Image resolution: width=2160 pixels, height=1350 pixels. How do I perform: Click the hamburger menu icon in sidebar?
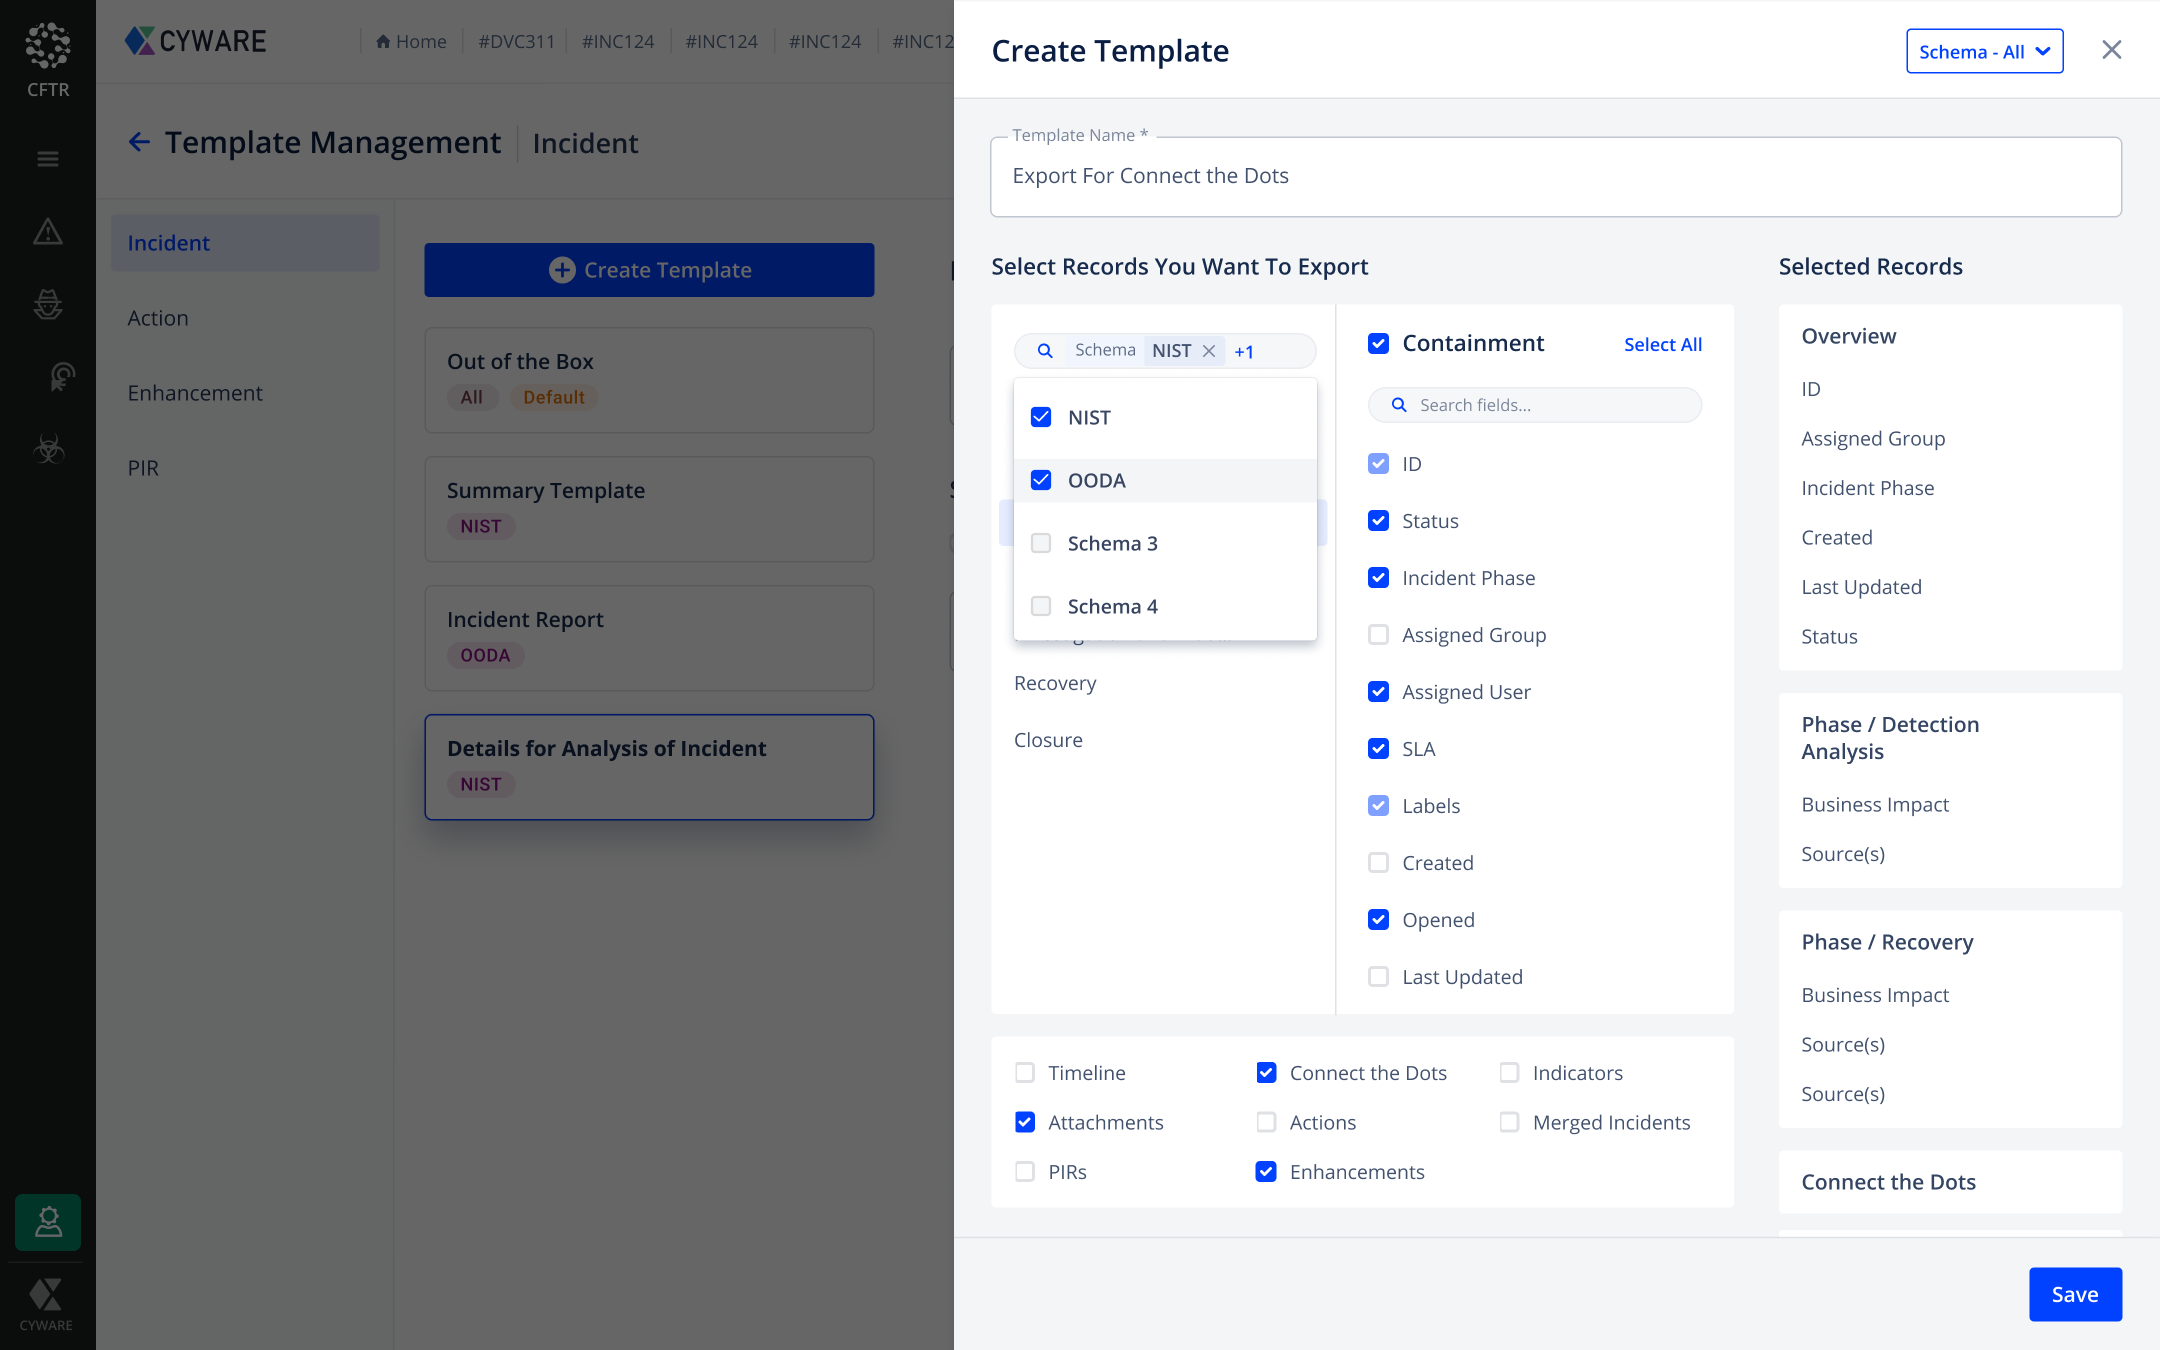48,159
